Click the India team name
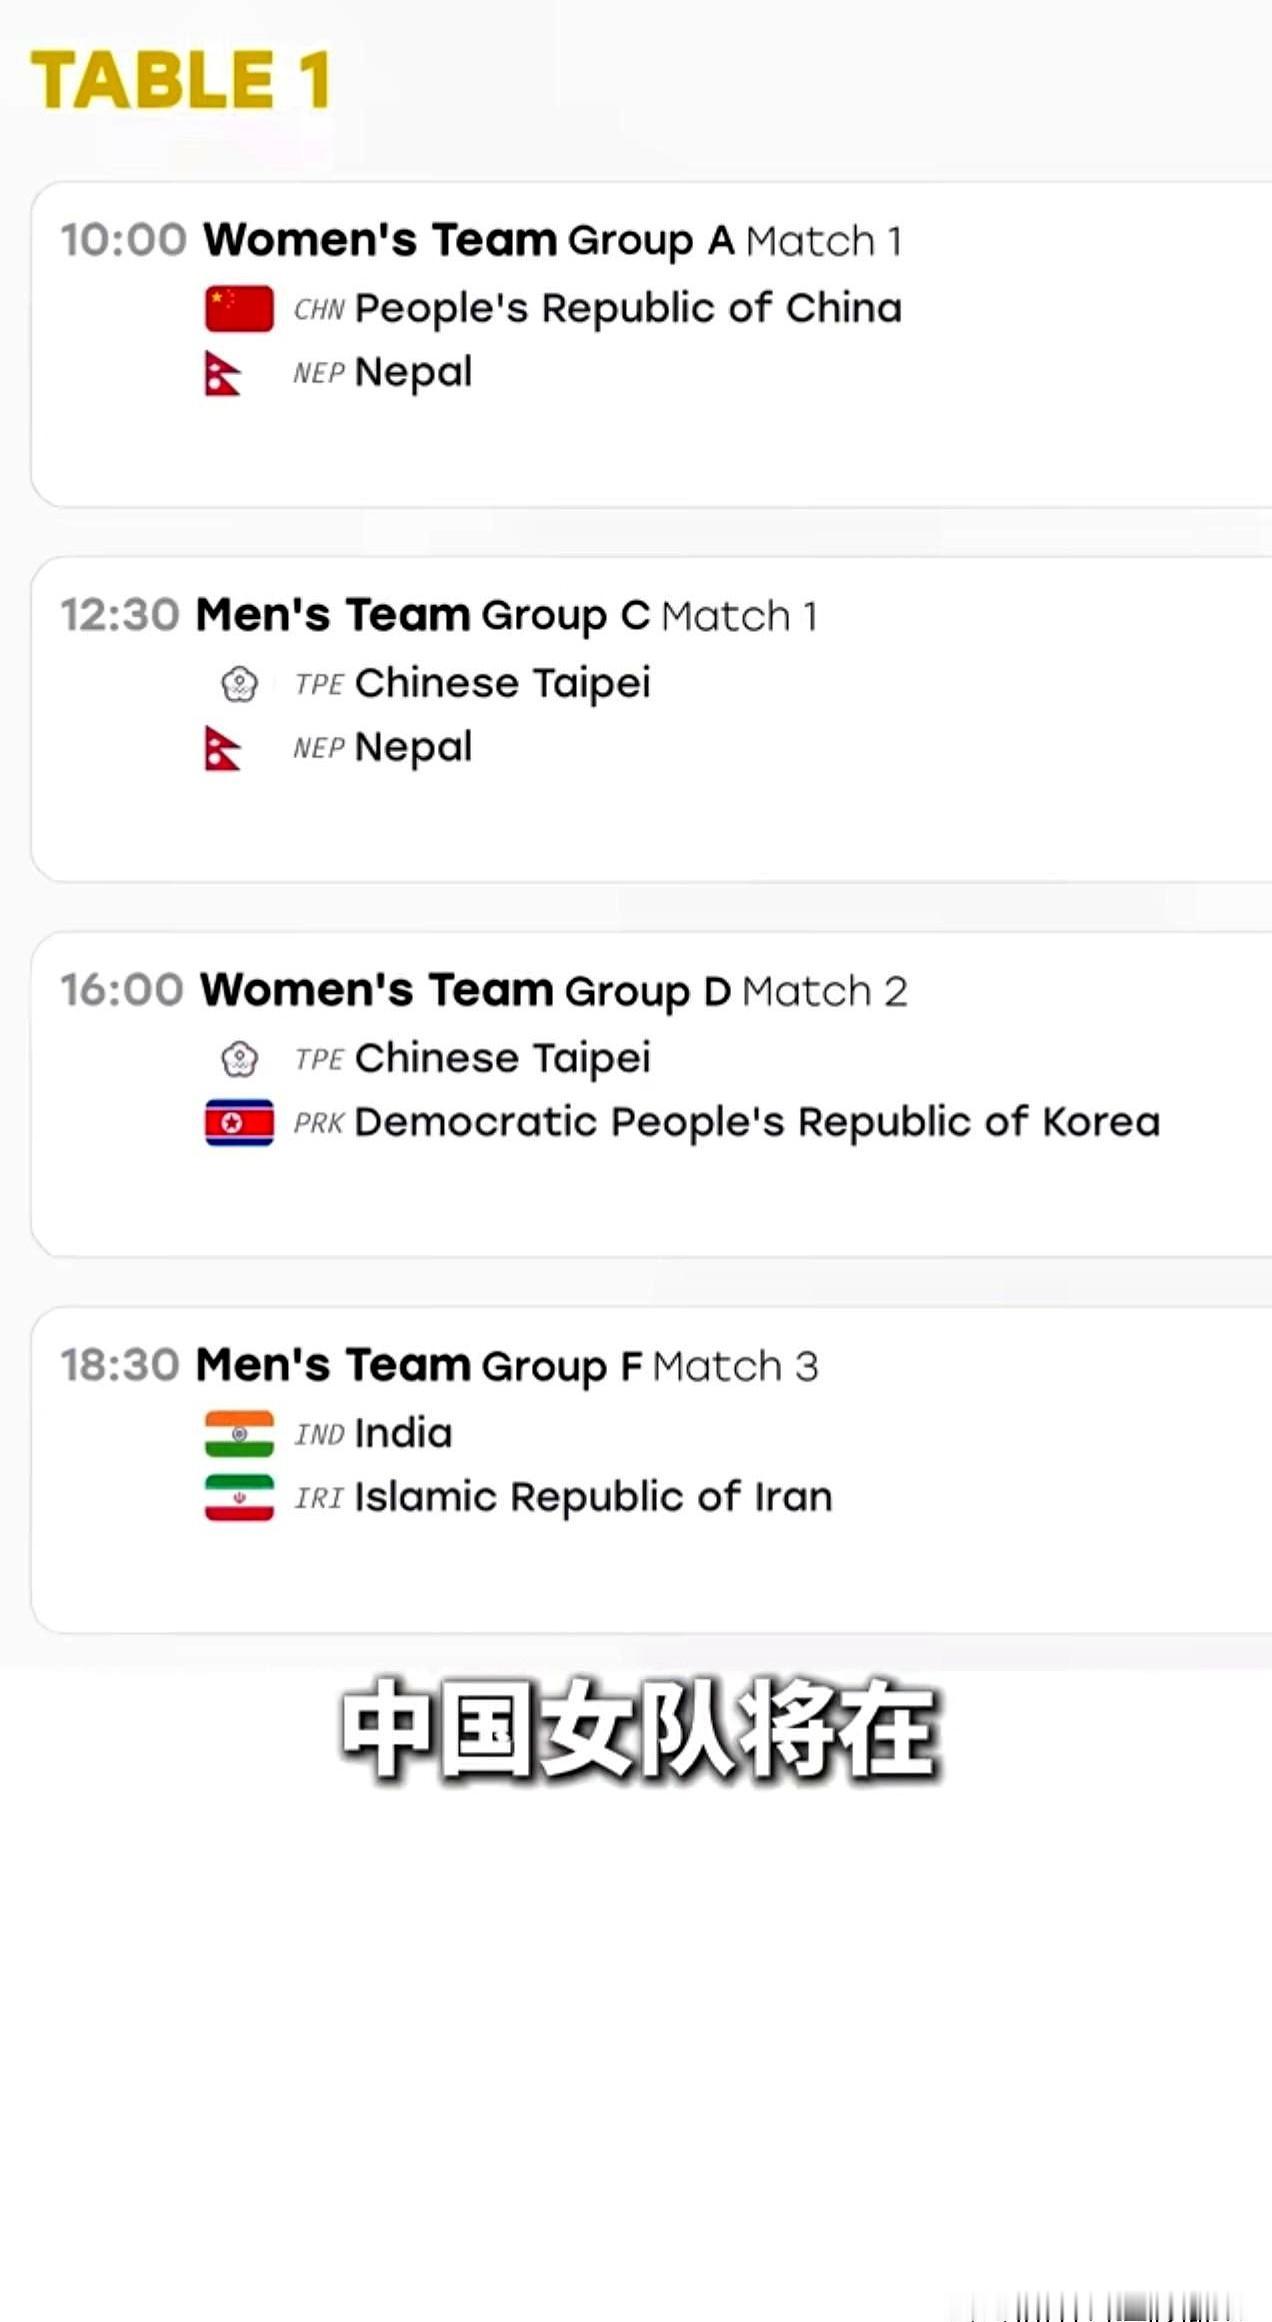Image resolution: width=1272 pixels, height=2322 pixels. [x=403, y=1433]
